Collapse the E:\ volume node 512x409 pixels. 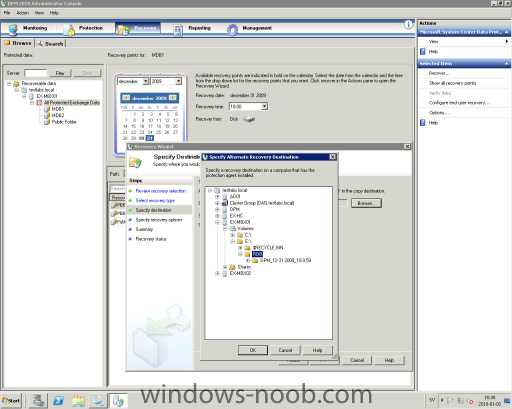point(233,241)
